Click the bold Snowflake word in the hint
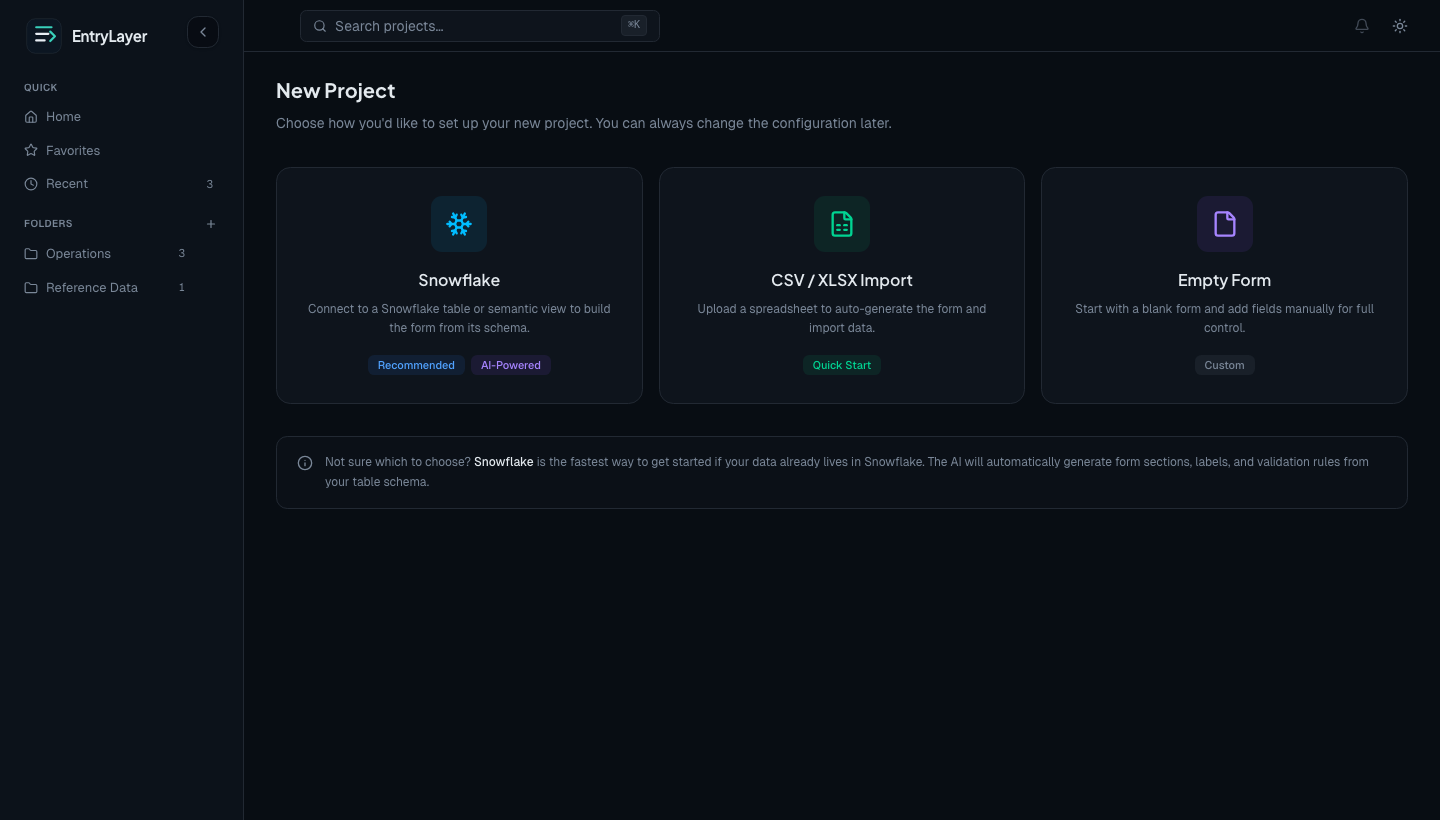 (504, 462)
